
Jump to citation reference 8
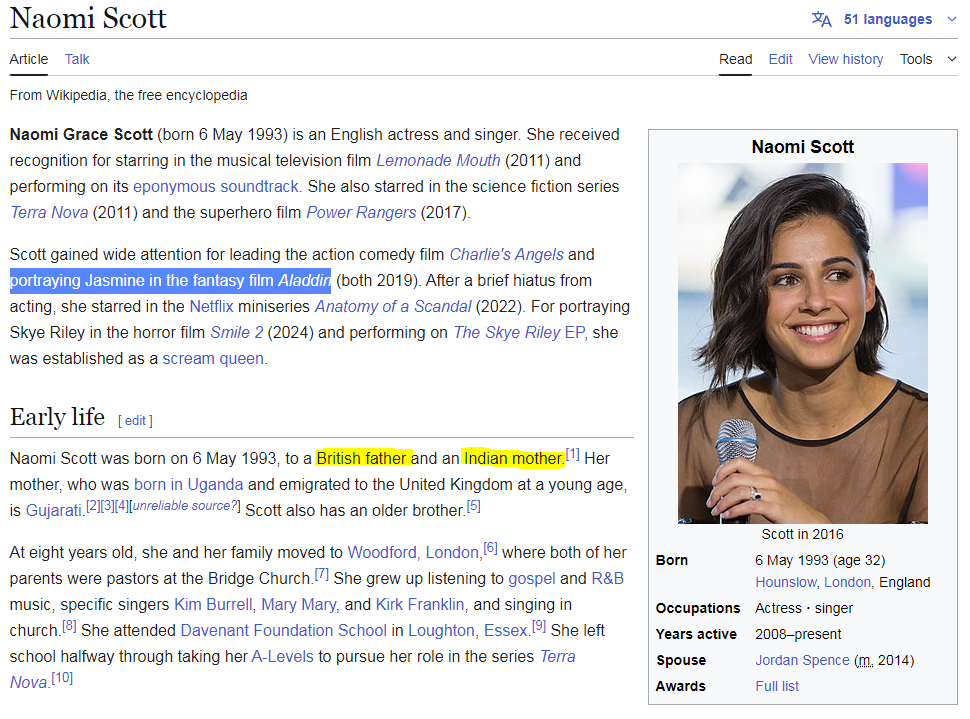(69, 626)
